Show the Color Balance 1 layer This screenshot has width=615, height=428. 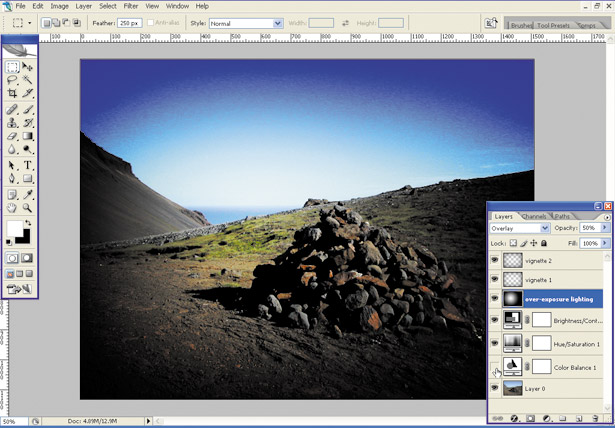pos(495,366)
